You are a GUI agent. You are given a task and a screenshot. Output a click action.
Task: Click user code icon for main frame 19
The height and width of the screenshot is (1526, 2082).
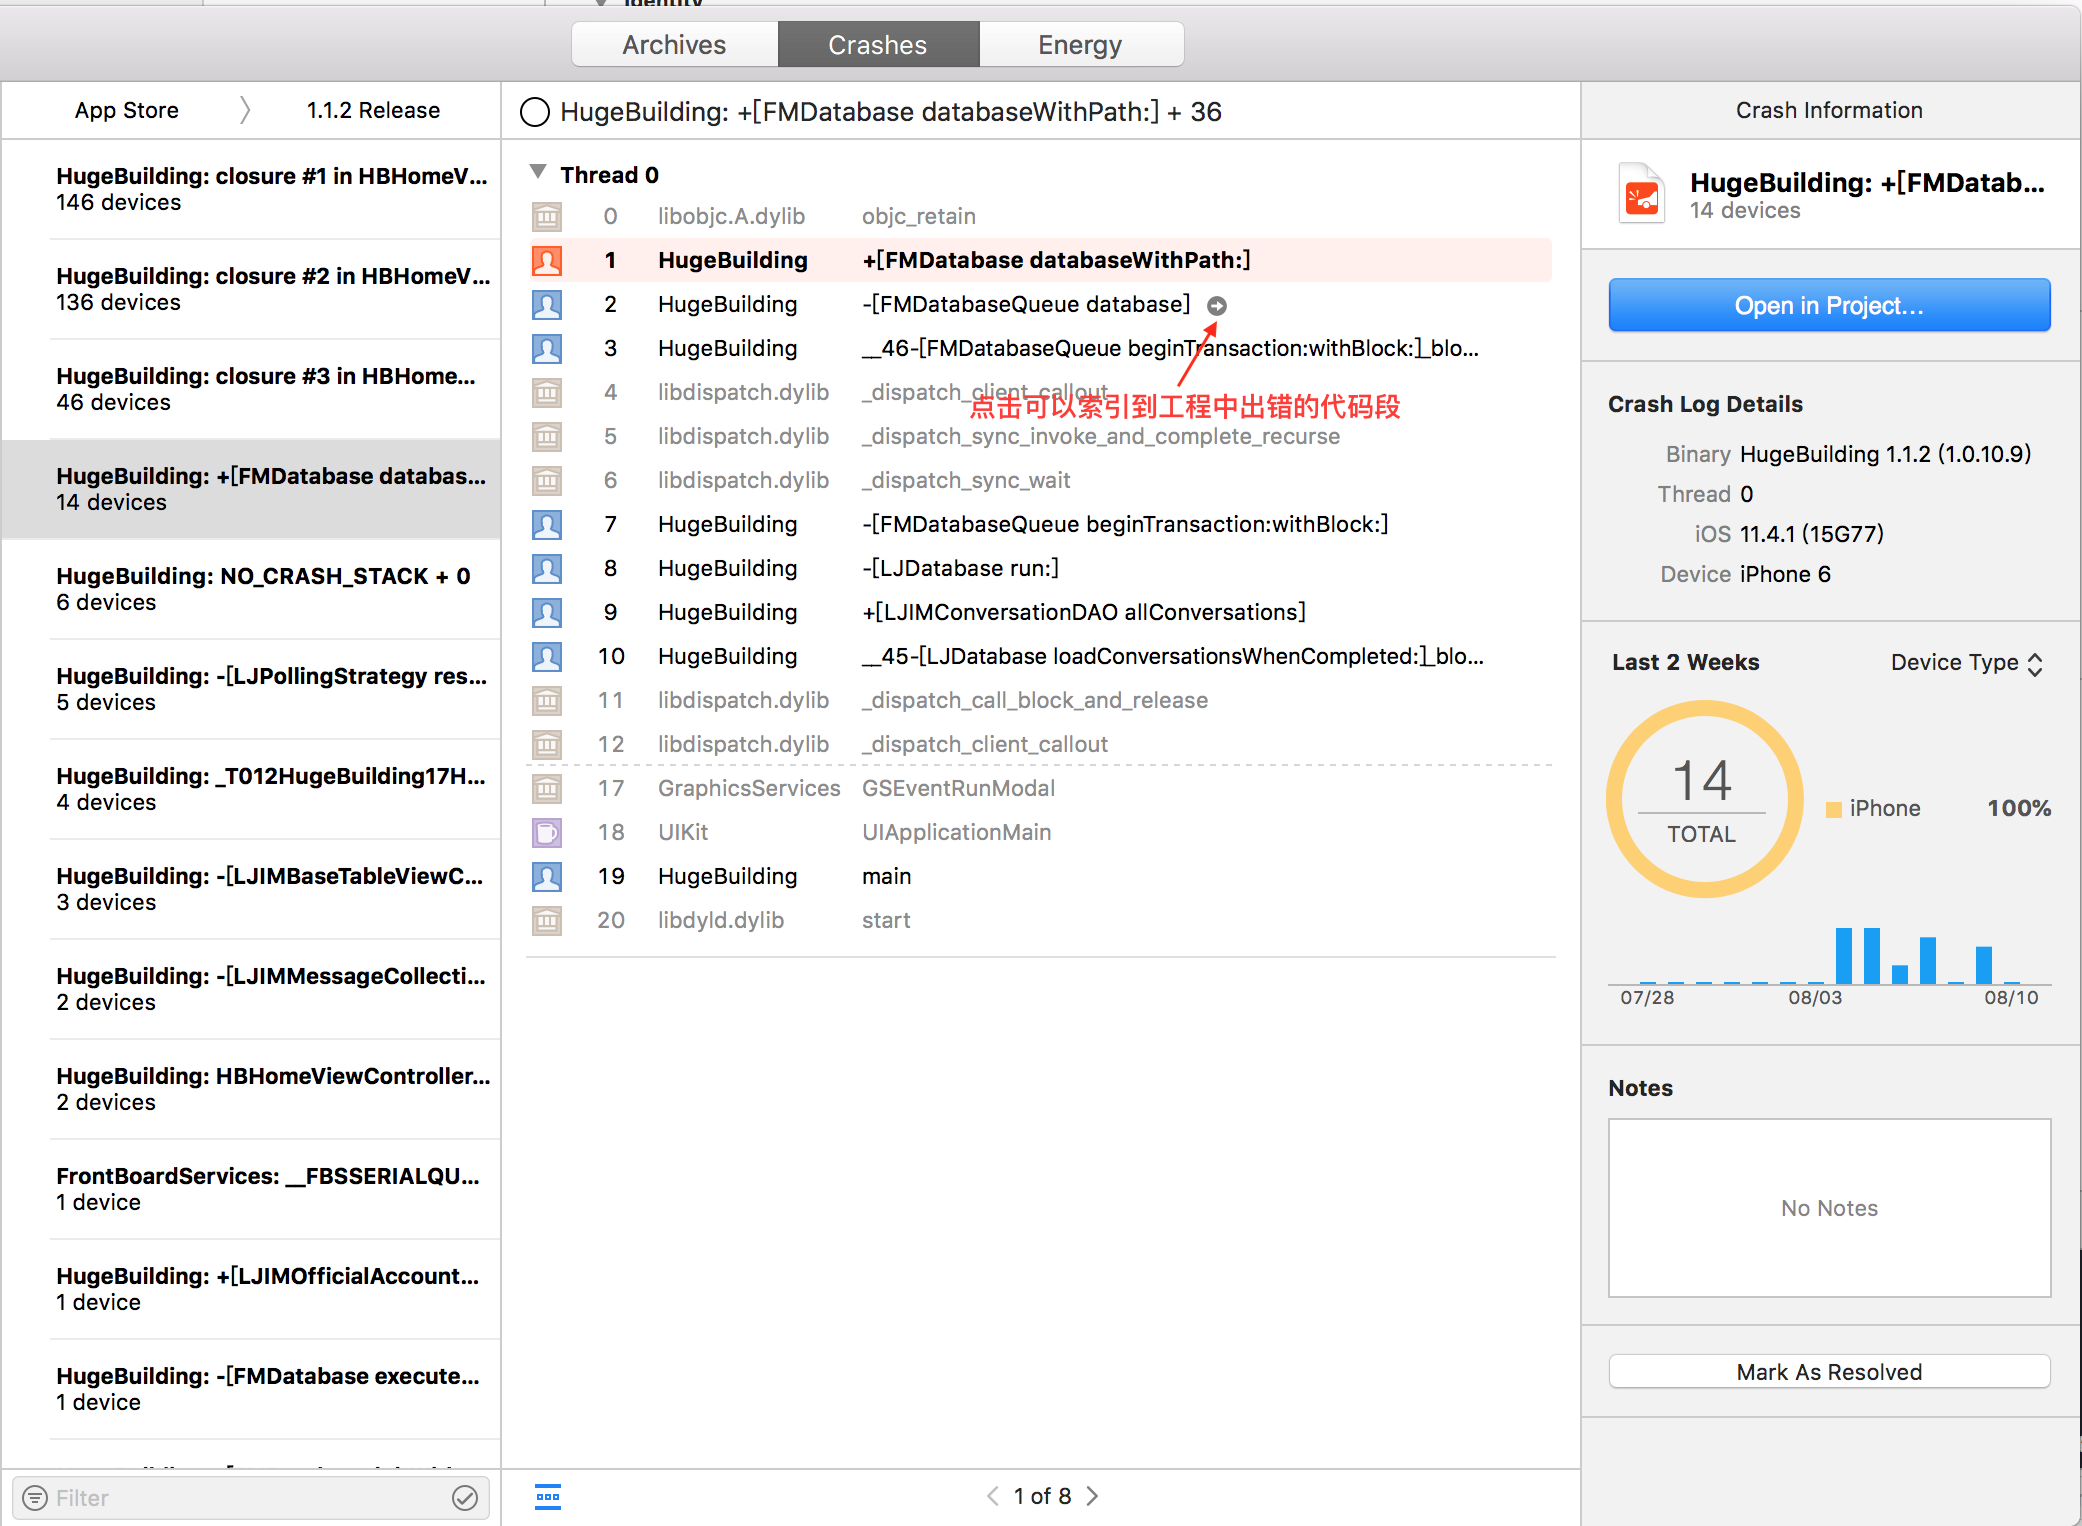click(x=547, y=877)
